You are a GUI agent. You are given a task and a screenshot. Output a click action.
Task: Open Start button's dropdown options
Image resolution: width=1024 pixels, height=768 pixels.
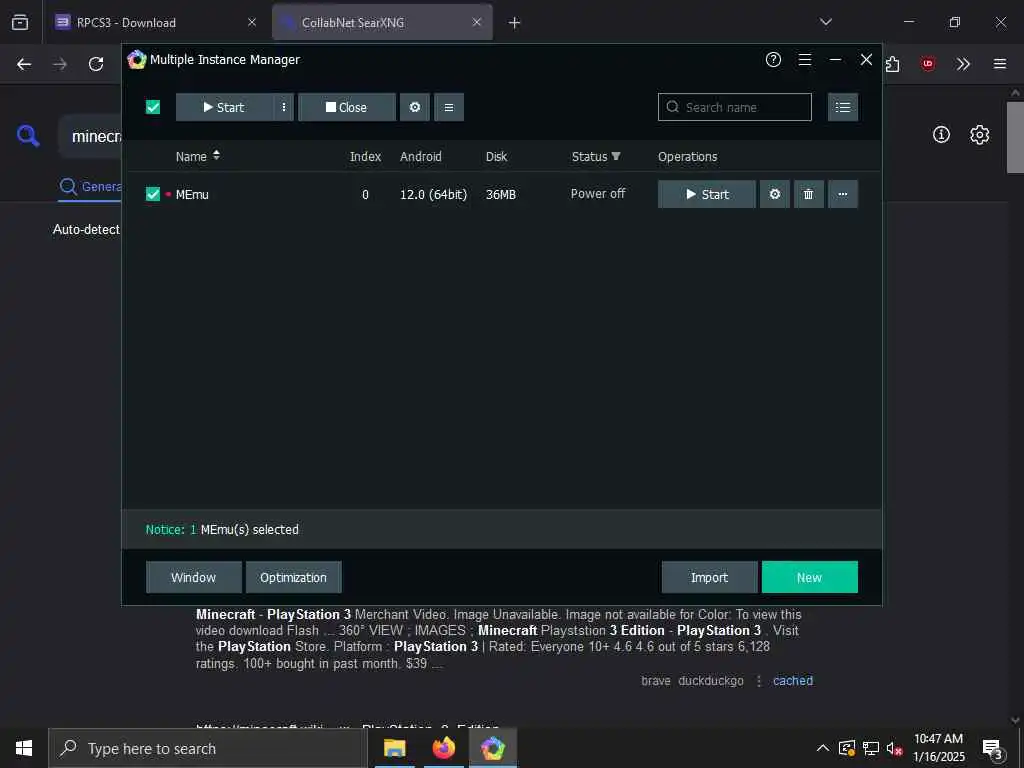pyautogui.click(x=283, y=107)
